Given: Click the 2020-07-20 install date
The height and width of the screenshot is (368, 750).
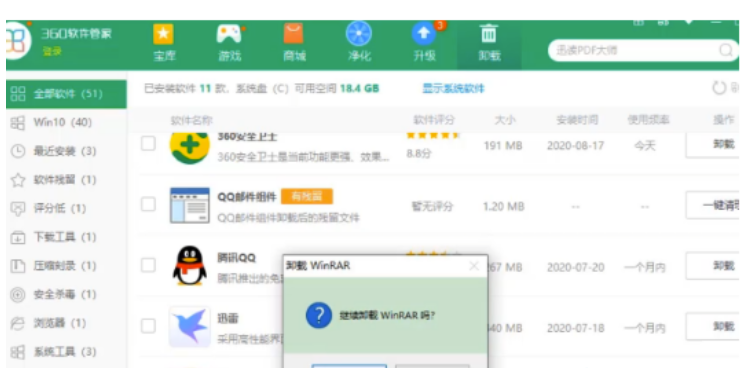Looking at the screenshot, I should pos(576,267).
